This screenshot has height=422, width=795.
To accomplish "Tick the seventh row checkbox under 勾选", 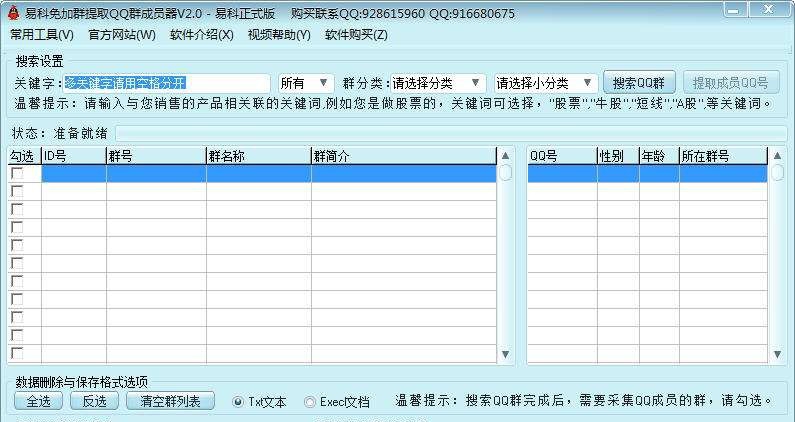I will click(17, 282).
